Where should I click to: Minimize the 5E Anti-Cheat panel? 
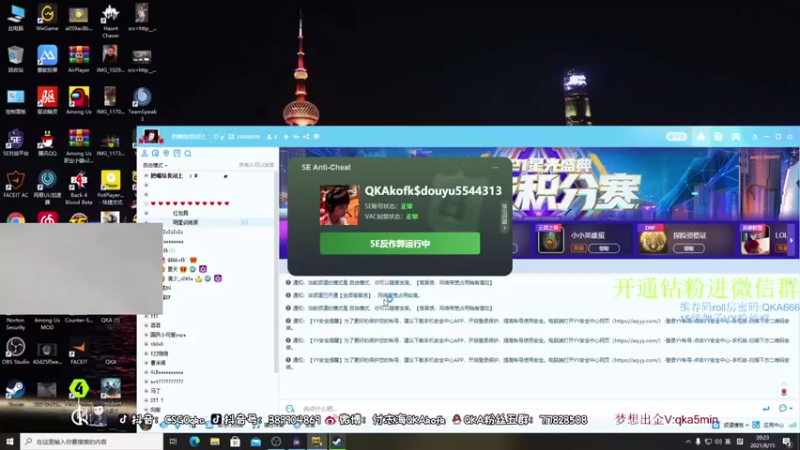tap(495, 167)
